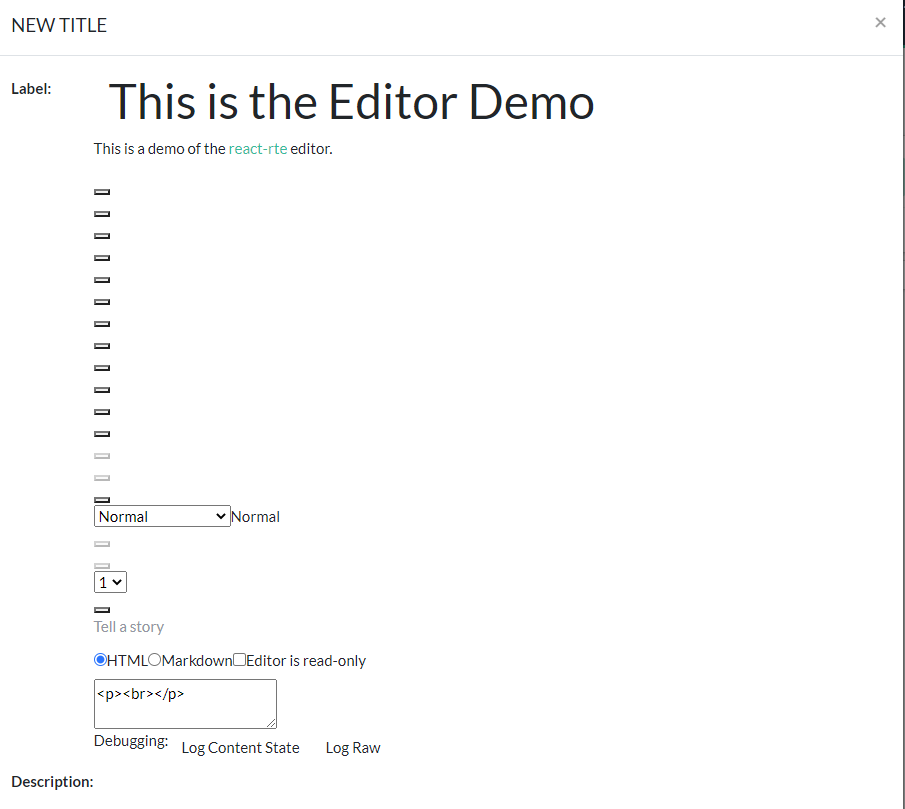Open the react-rte link
Viewport: 905px width, 809px height.
click(257, 149)
